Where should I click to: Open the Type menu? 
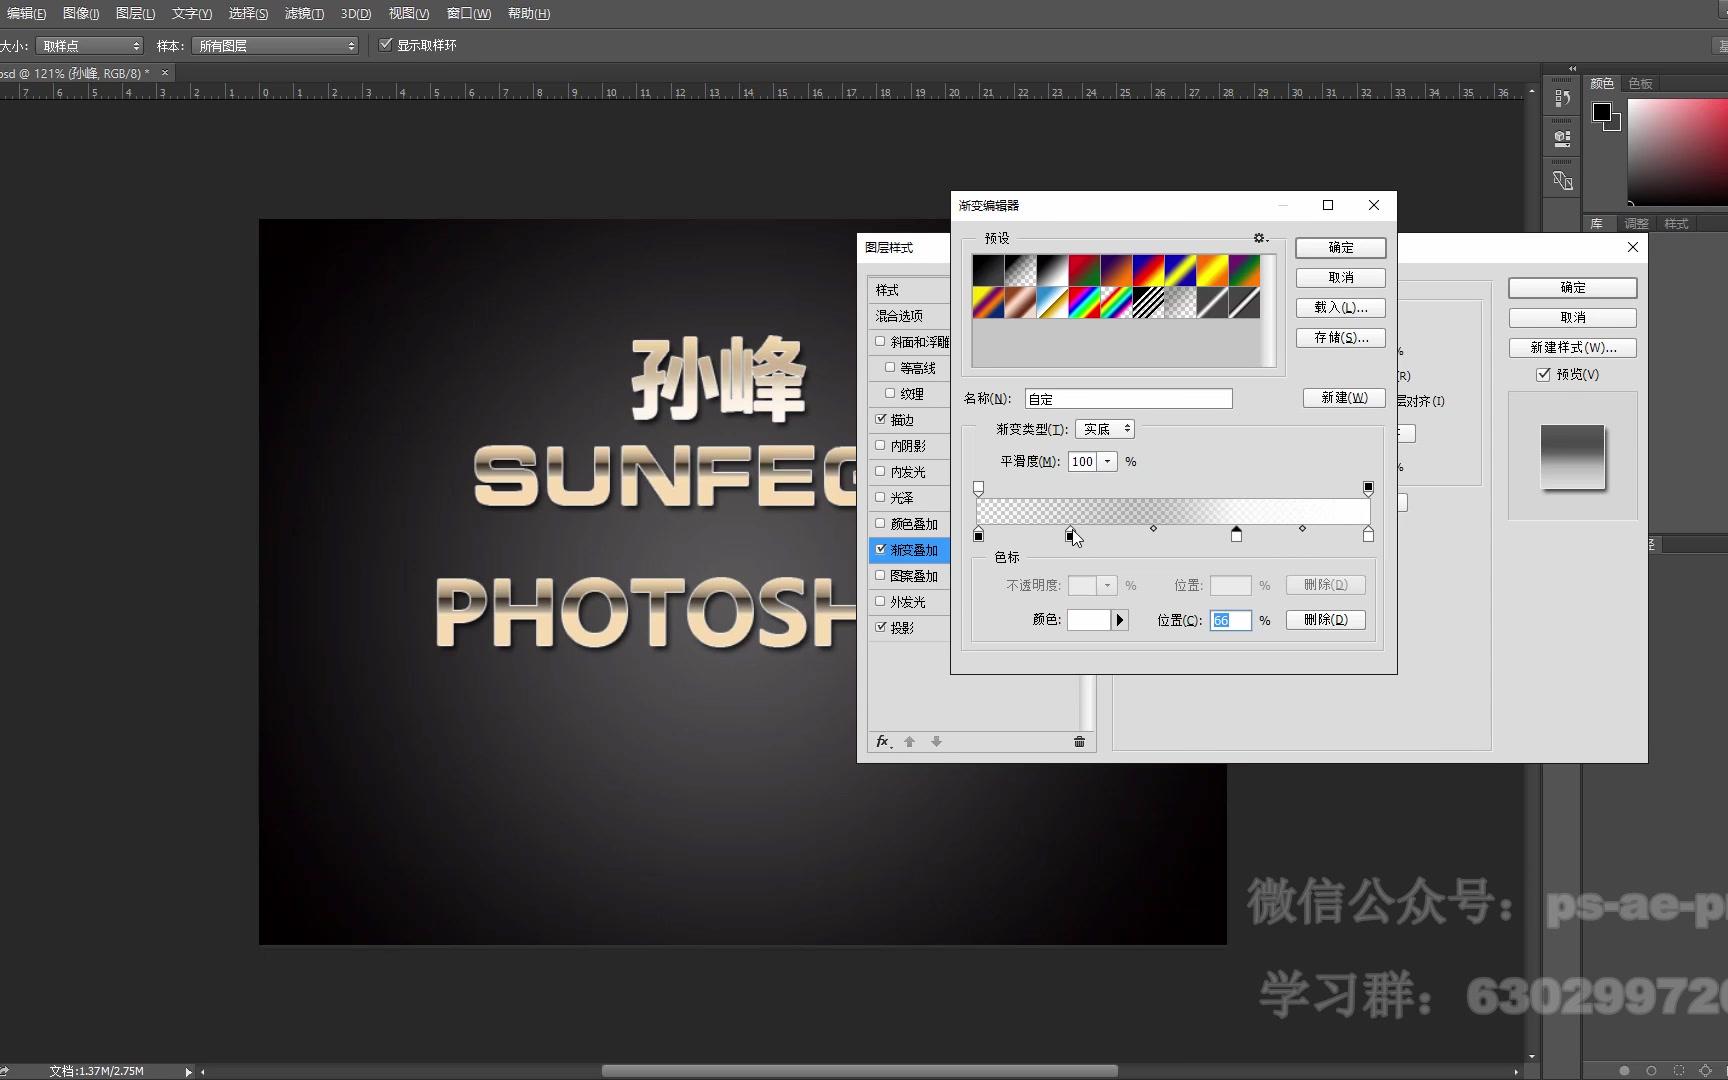click(191, 13)
